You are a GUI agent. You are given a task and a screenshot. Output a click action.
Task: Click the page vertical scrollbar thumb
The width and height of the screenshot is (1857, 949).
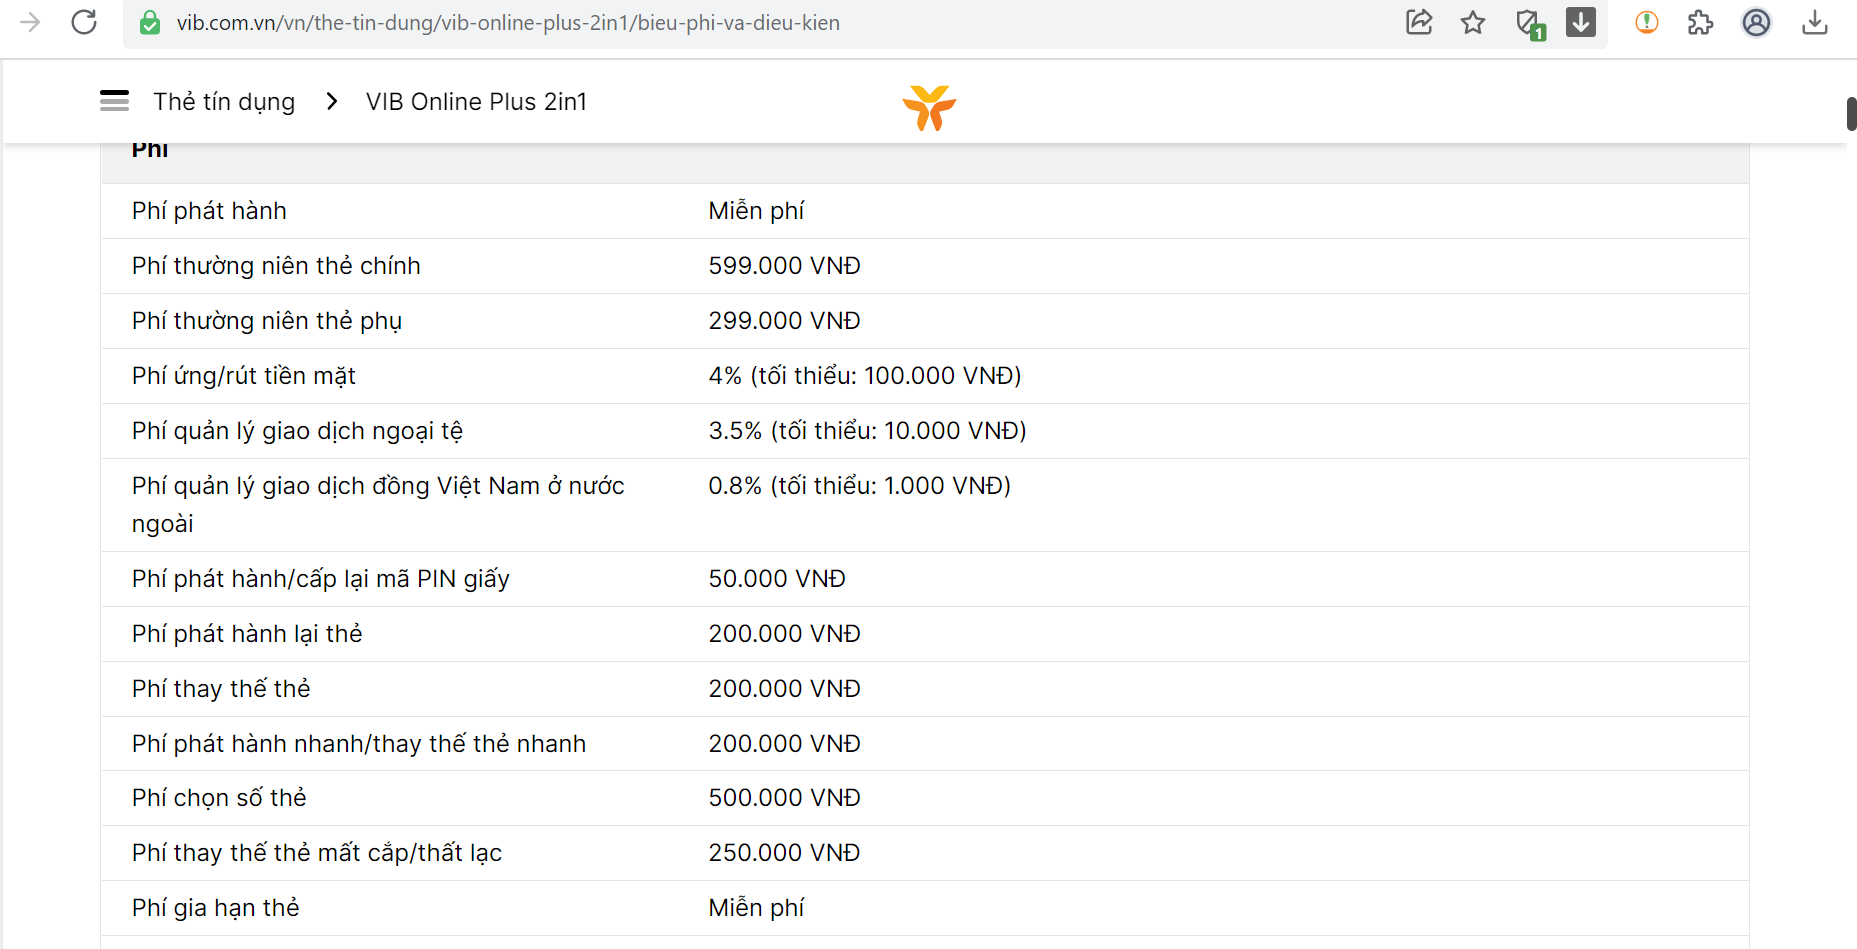pyautogui.click(x=1851, y=114)
